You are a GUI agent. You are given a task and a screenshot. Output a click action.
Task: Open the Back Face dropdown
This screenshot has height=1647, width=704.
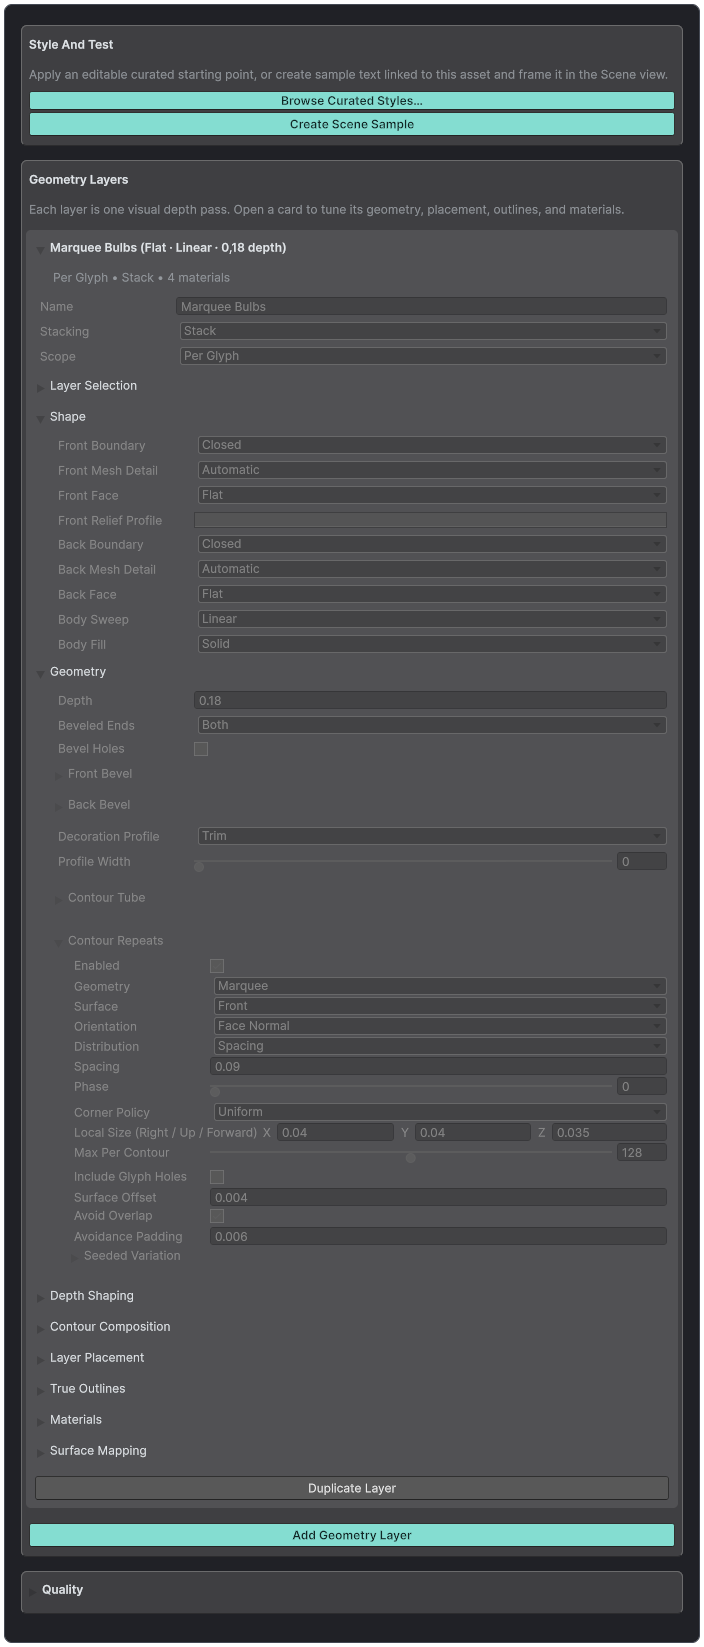[x=432, y=594]
